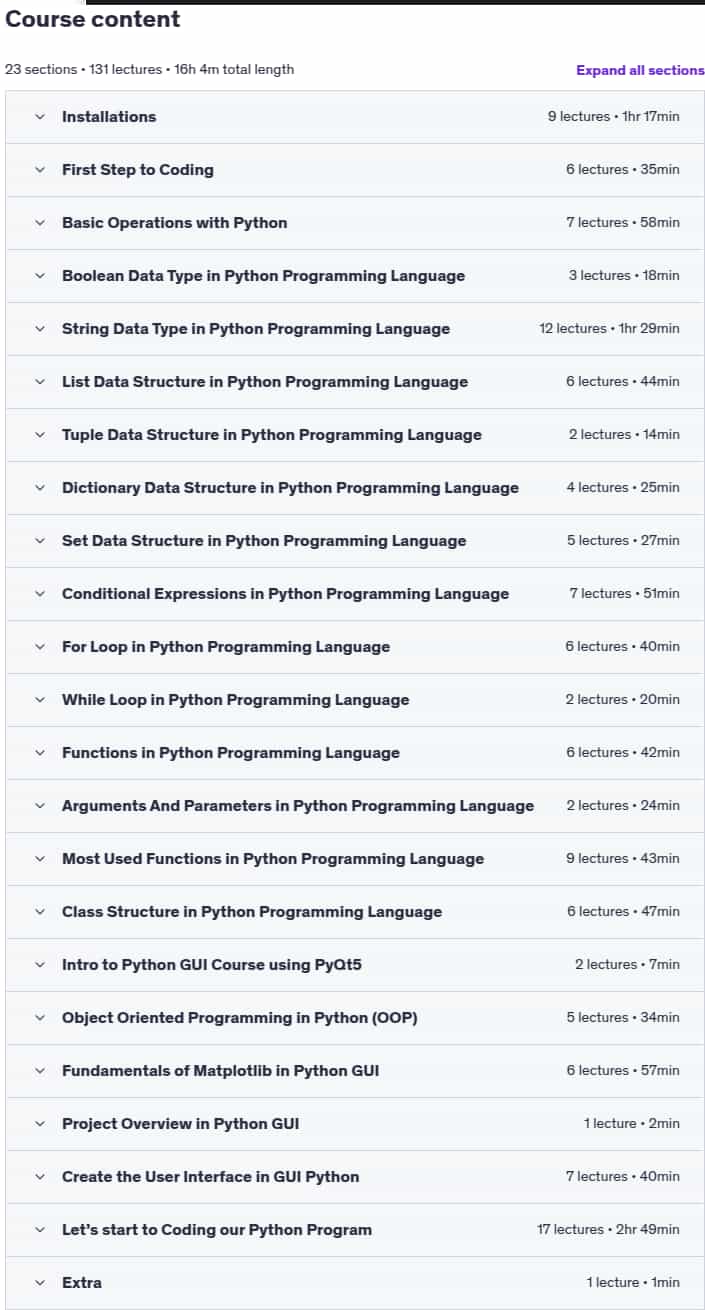705x1310 pixels.
Task: Expand the Installations section chevron
Action: (x=40, y=117)
